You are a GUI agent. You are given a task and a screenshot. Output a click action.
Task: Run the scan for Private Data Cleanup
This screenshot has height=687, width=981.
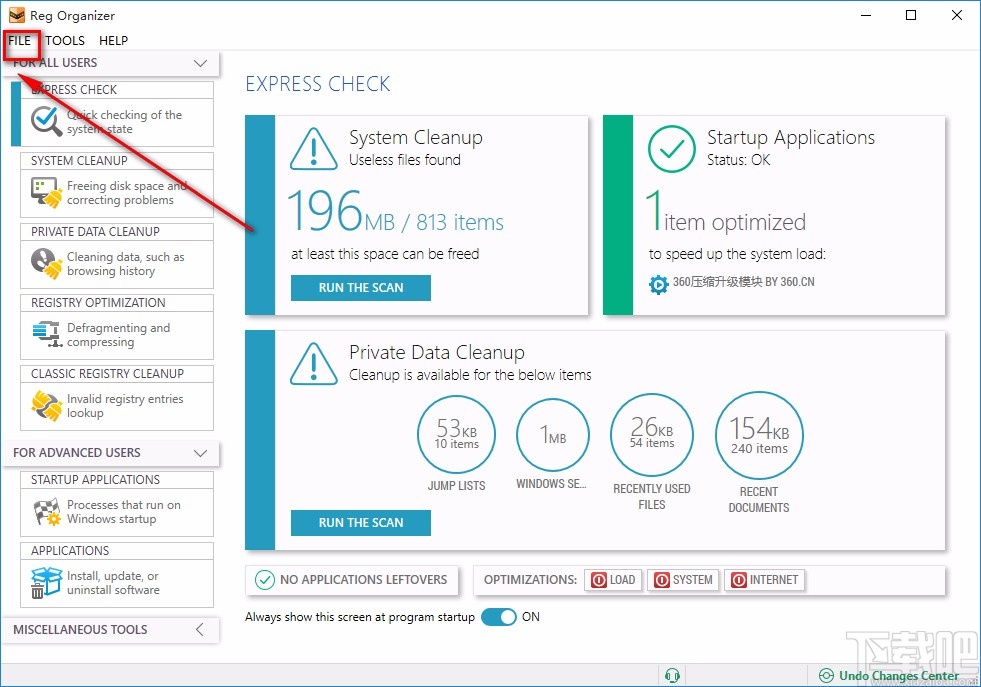tap(361, 522)
